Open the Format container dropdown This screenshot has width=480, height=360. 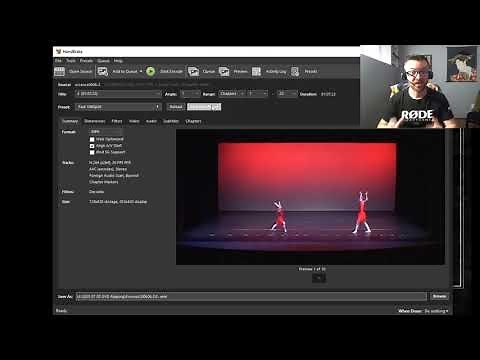pos(106,132)
